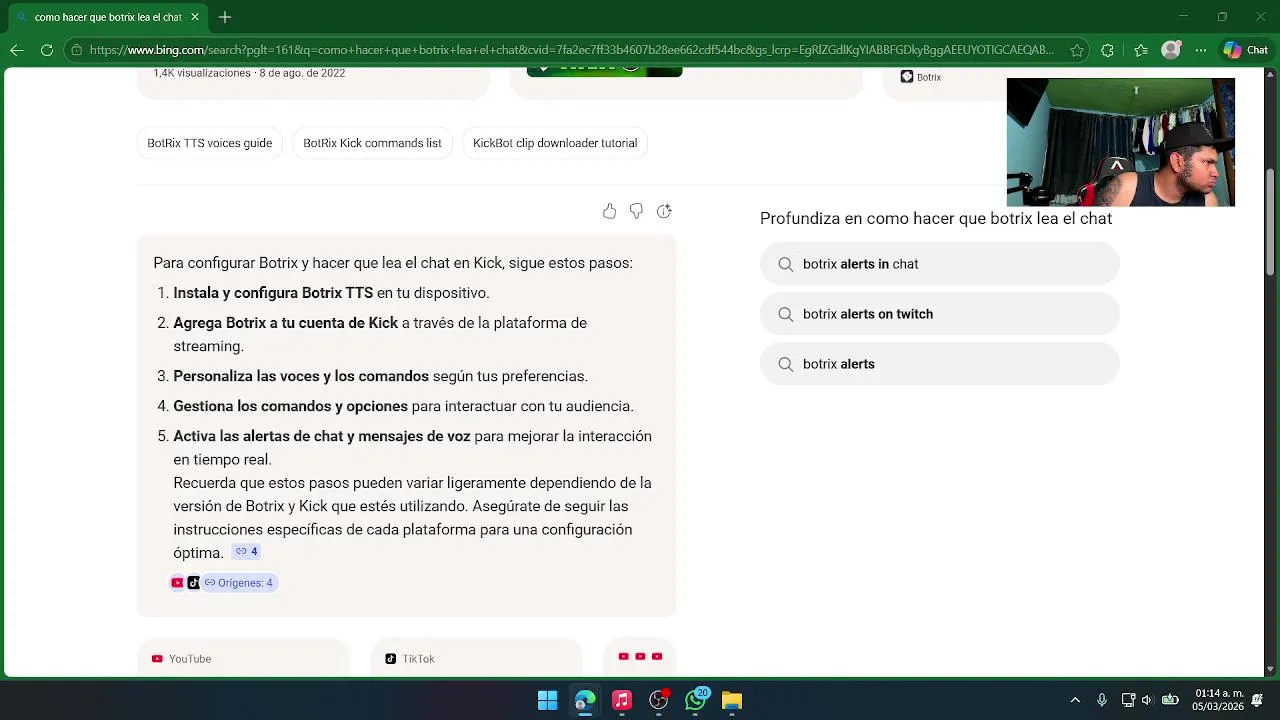This screenshot has height=720, width=1280.
Task: Open File Explorer from the taskbar
Action: 732,700
